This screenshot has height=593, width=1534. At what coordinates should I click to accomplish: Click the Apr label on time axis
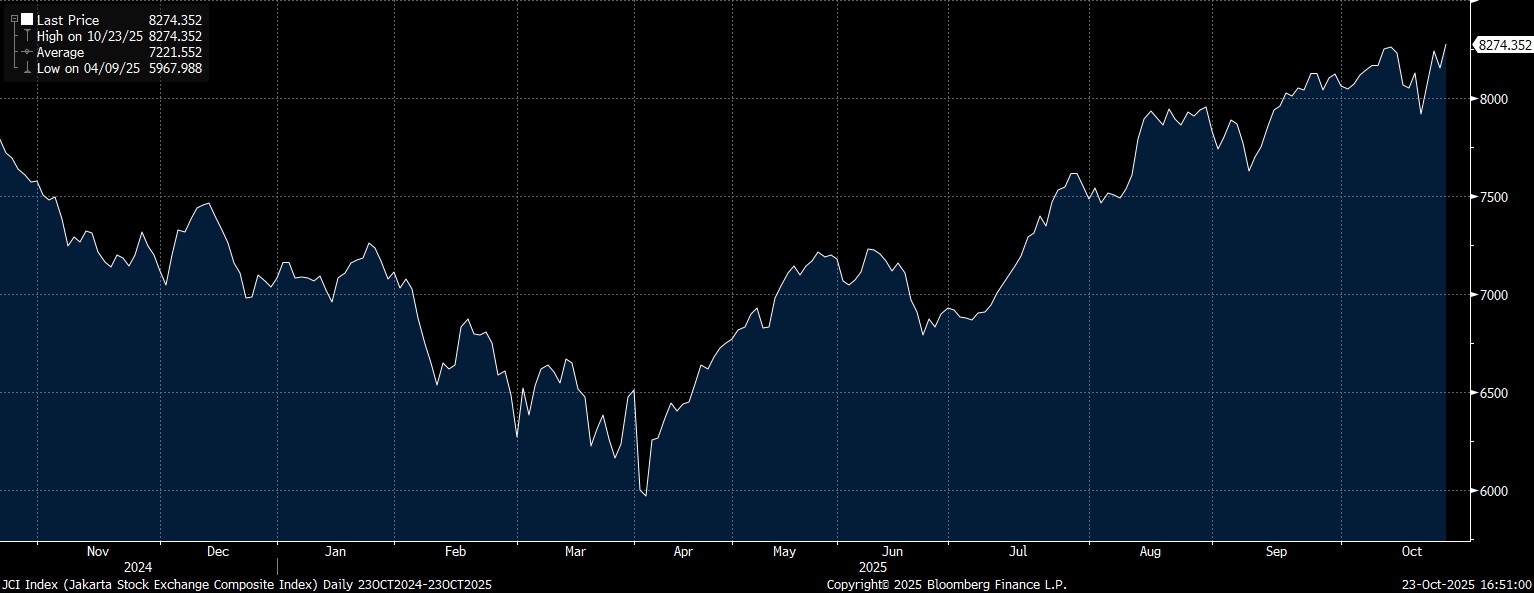(683, 551)
